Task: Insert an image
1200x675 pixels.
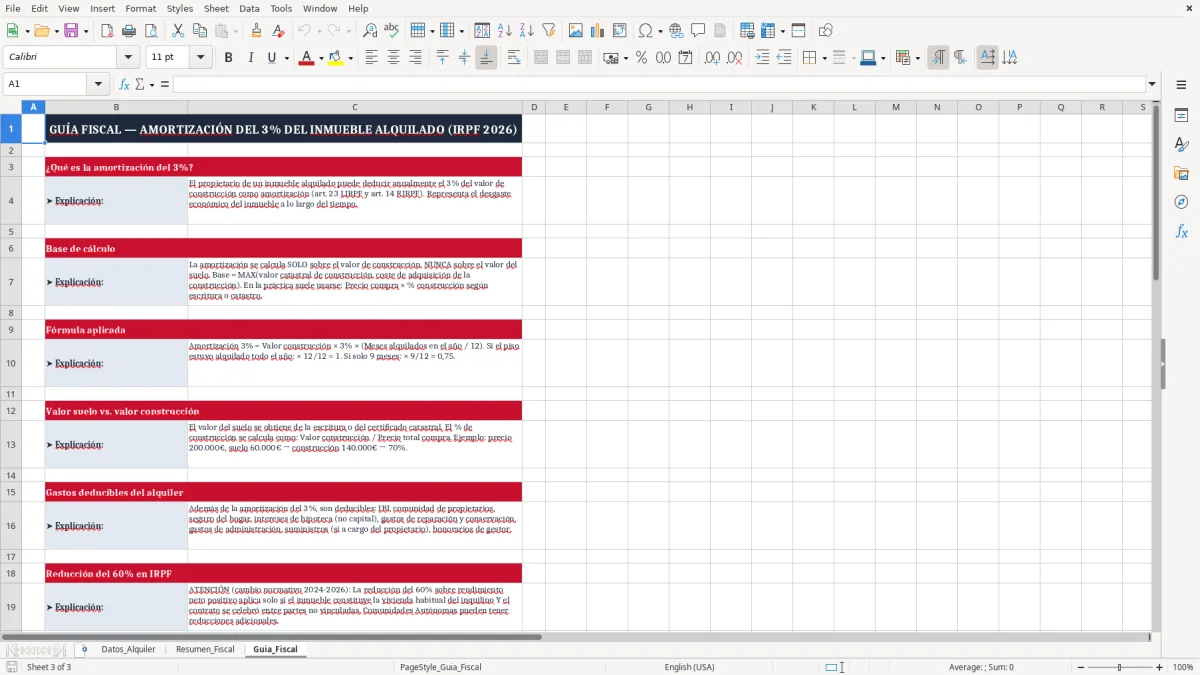Action: pyautogui.click(x=577, y=31)
